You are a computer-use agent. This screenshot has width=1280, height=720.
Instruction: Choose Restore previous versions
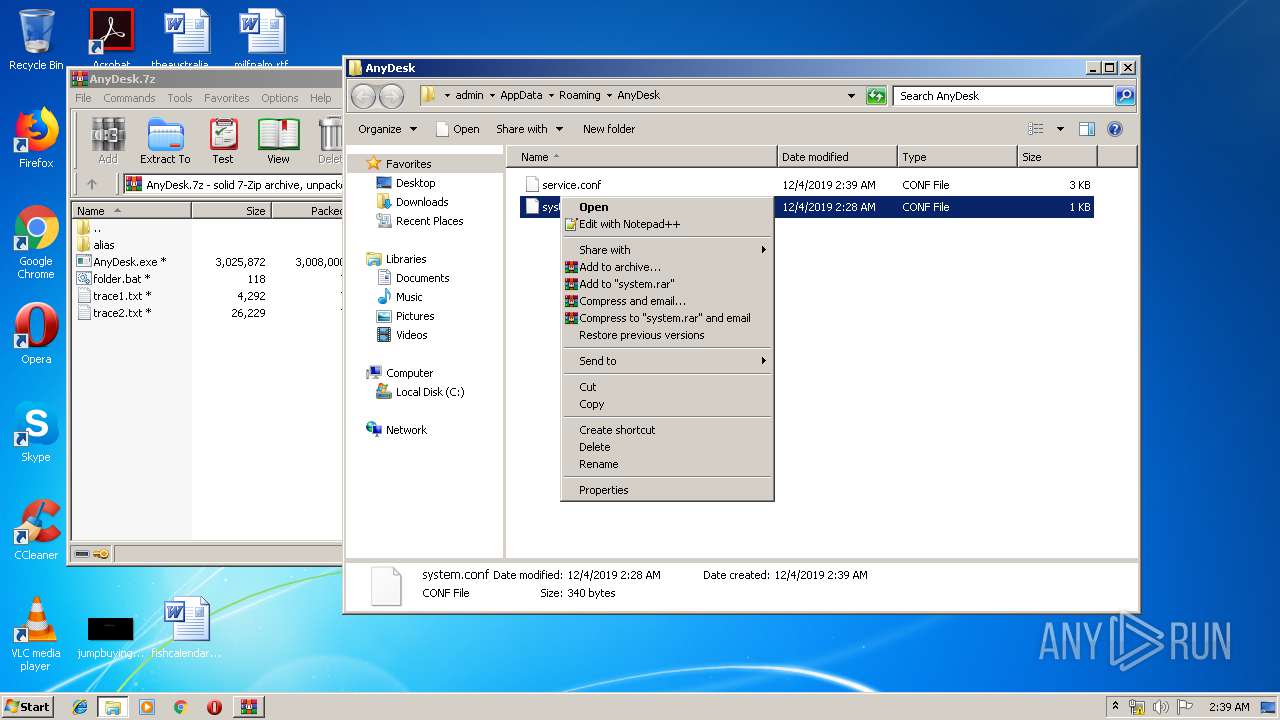tap(667, 335)
